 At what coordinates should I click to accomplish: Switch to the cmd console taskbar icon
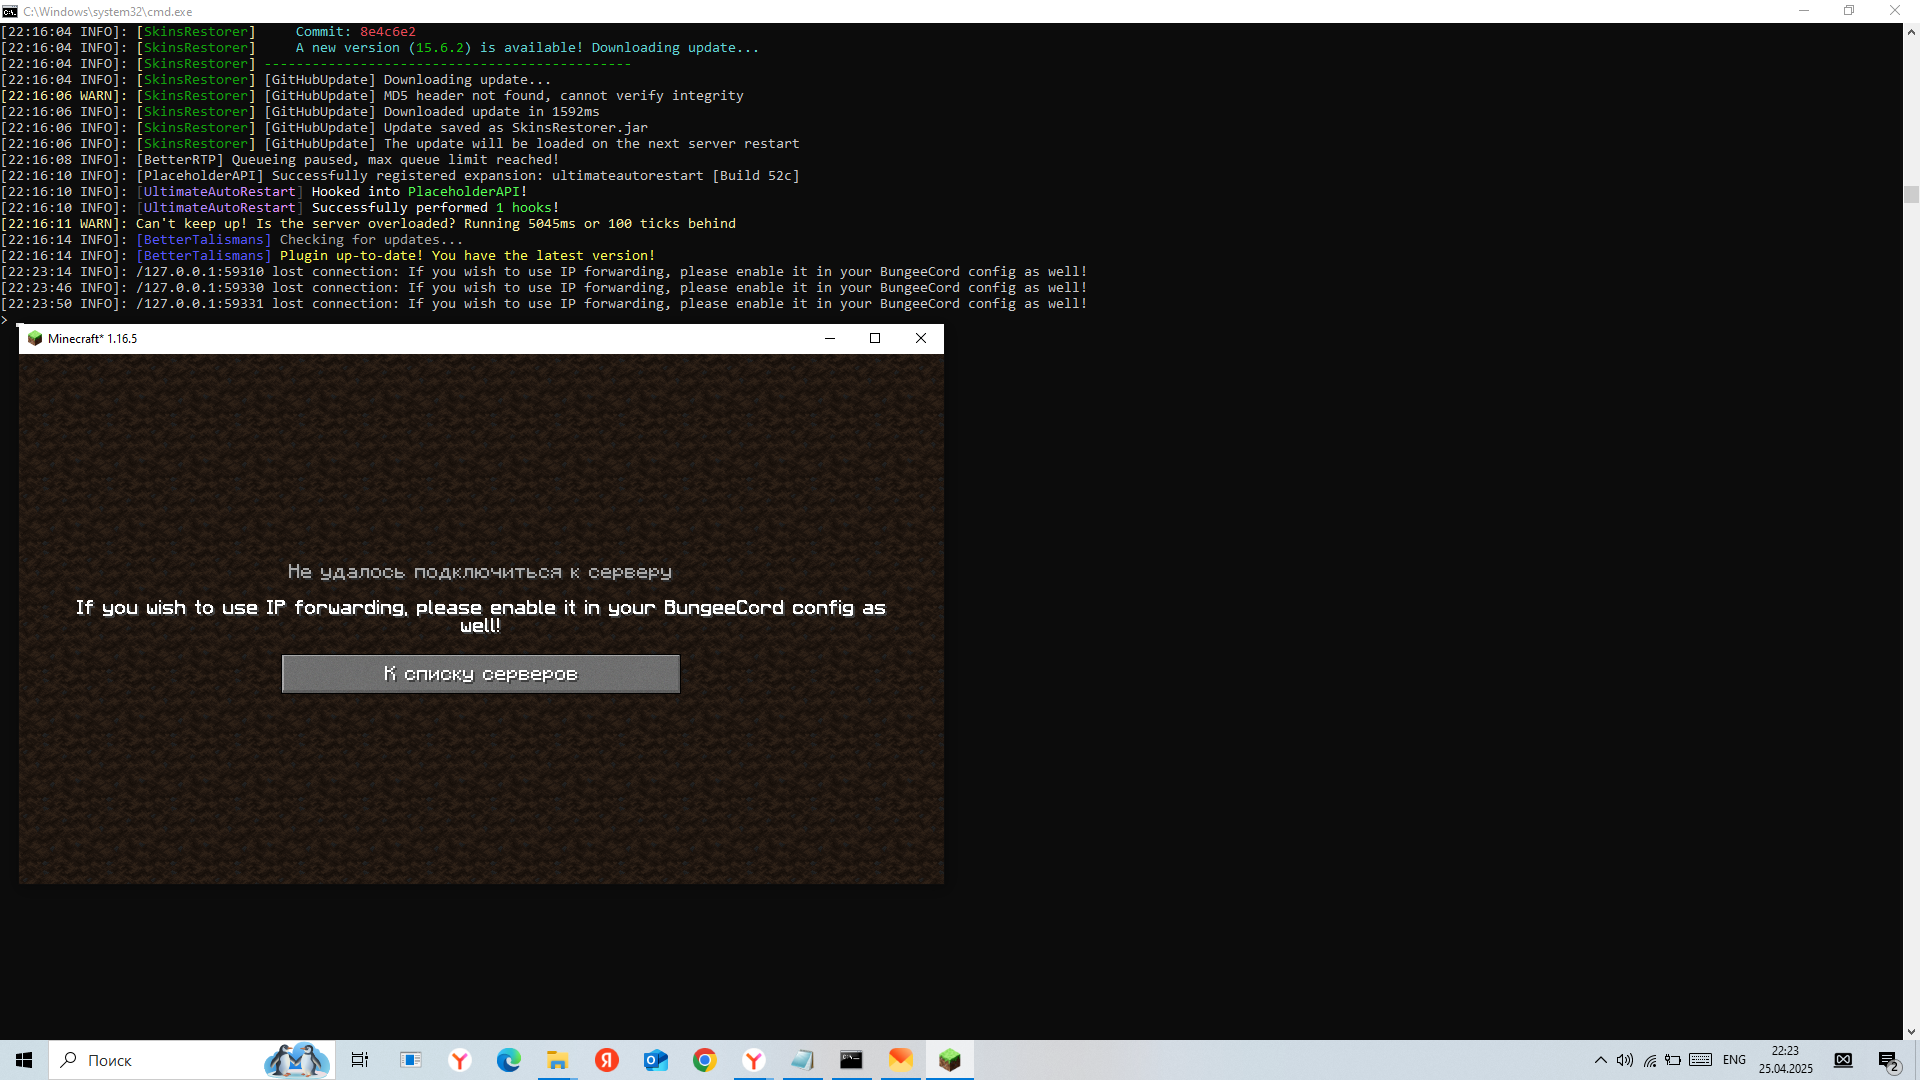[852, 1060]
